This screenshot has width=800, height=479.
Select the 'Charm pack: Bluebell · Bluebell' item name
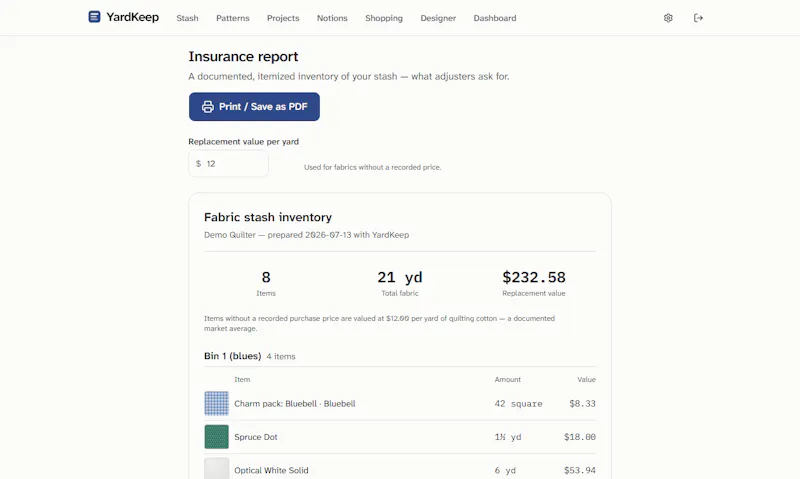pos(295,404)
